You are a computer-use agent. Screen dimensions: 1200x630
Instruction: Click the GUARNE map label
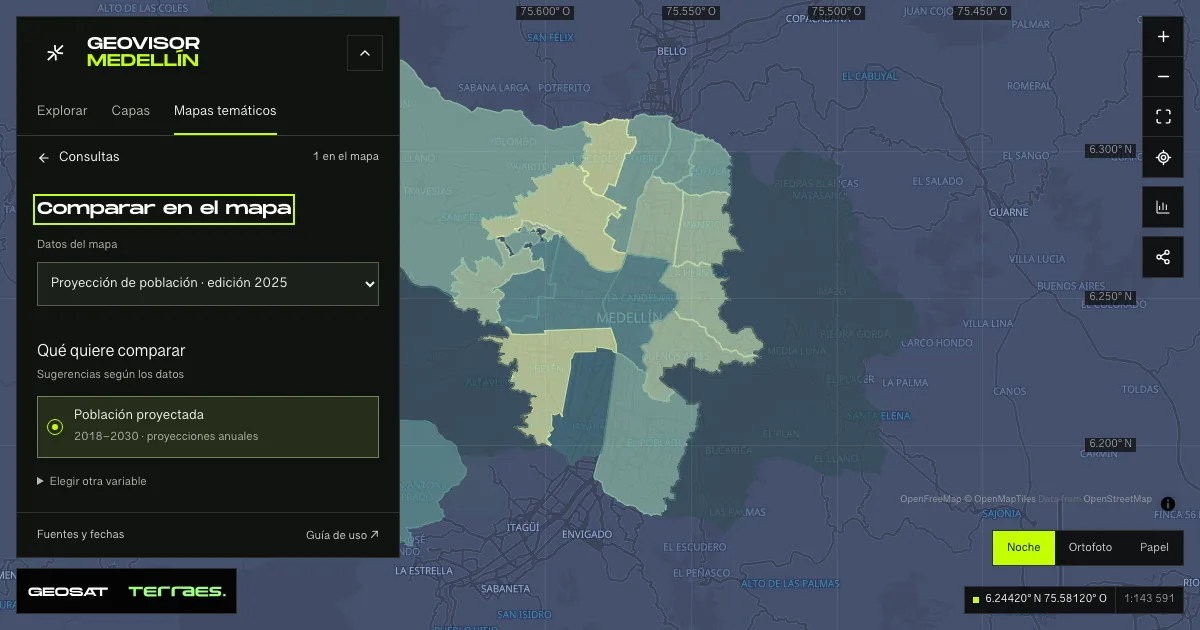(x=1008, y=212)
